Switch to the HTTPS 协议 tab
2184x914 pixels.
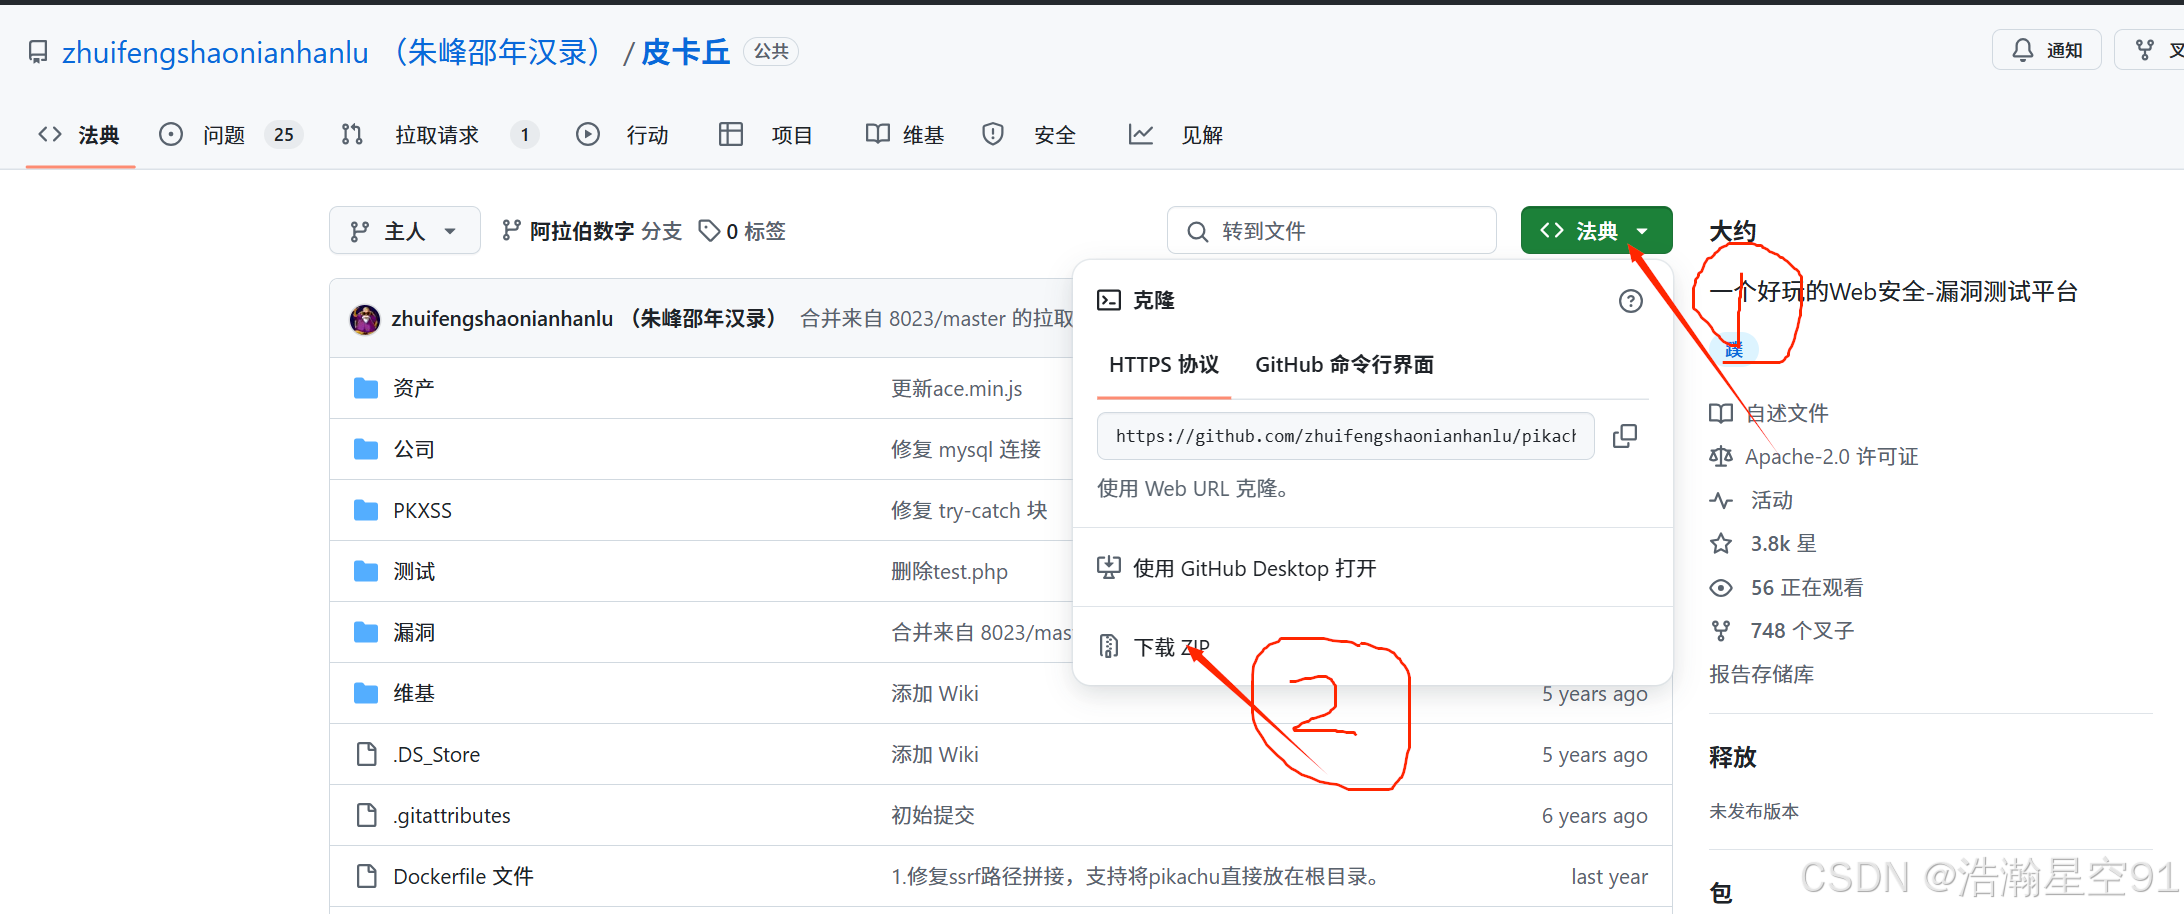[x=1164, y=365]
